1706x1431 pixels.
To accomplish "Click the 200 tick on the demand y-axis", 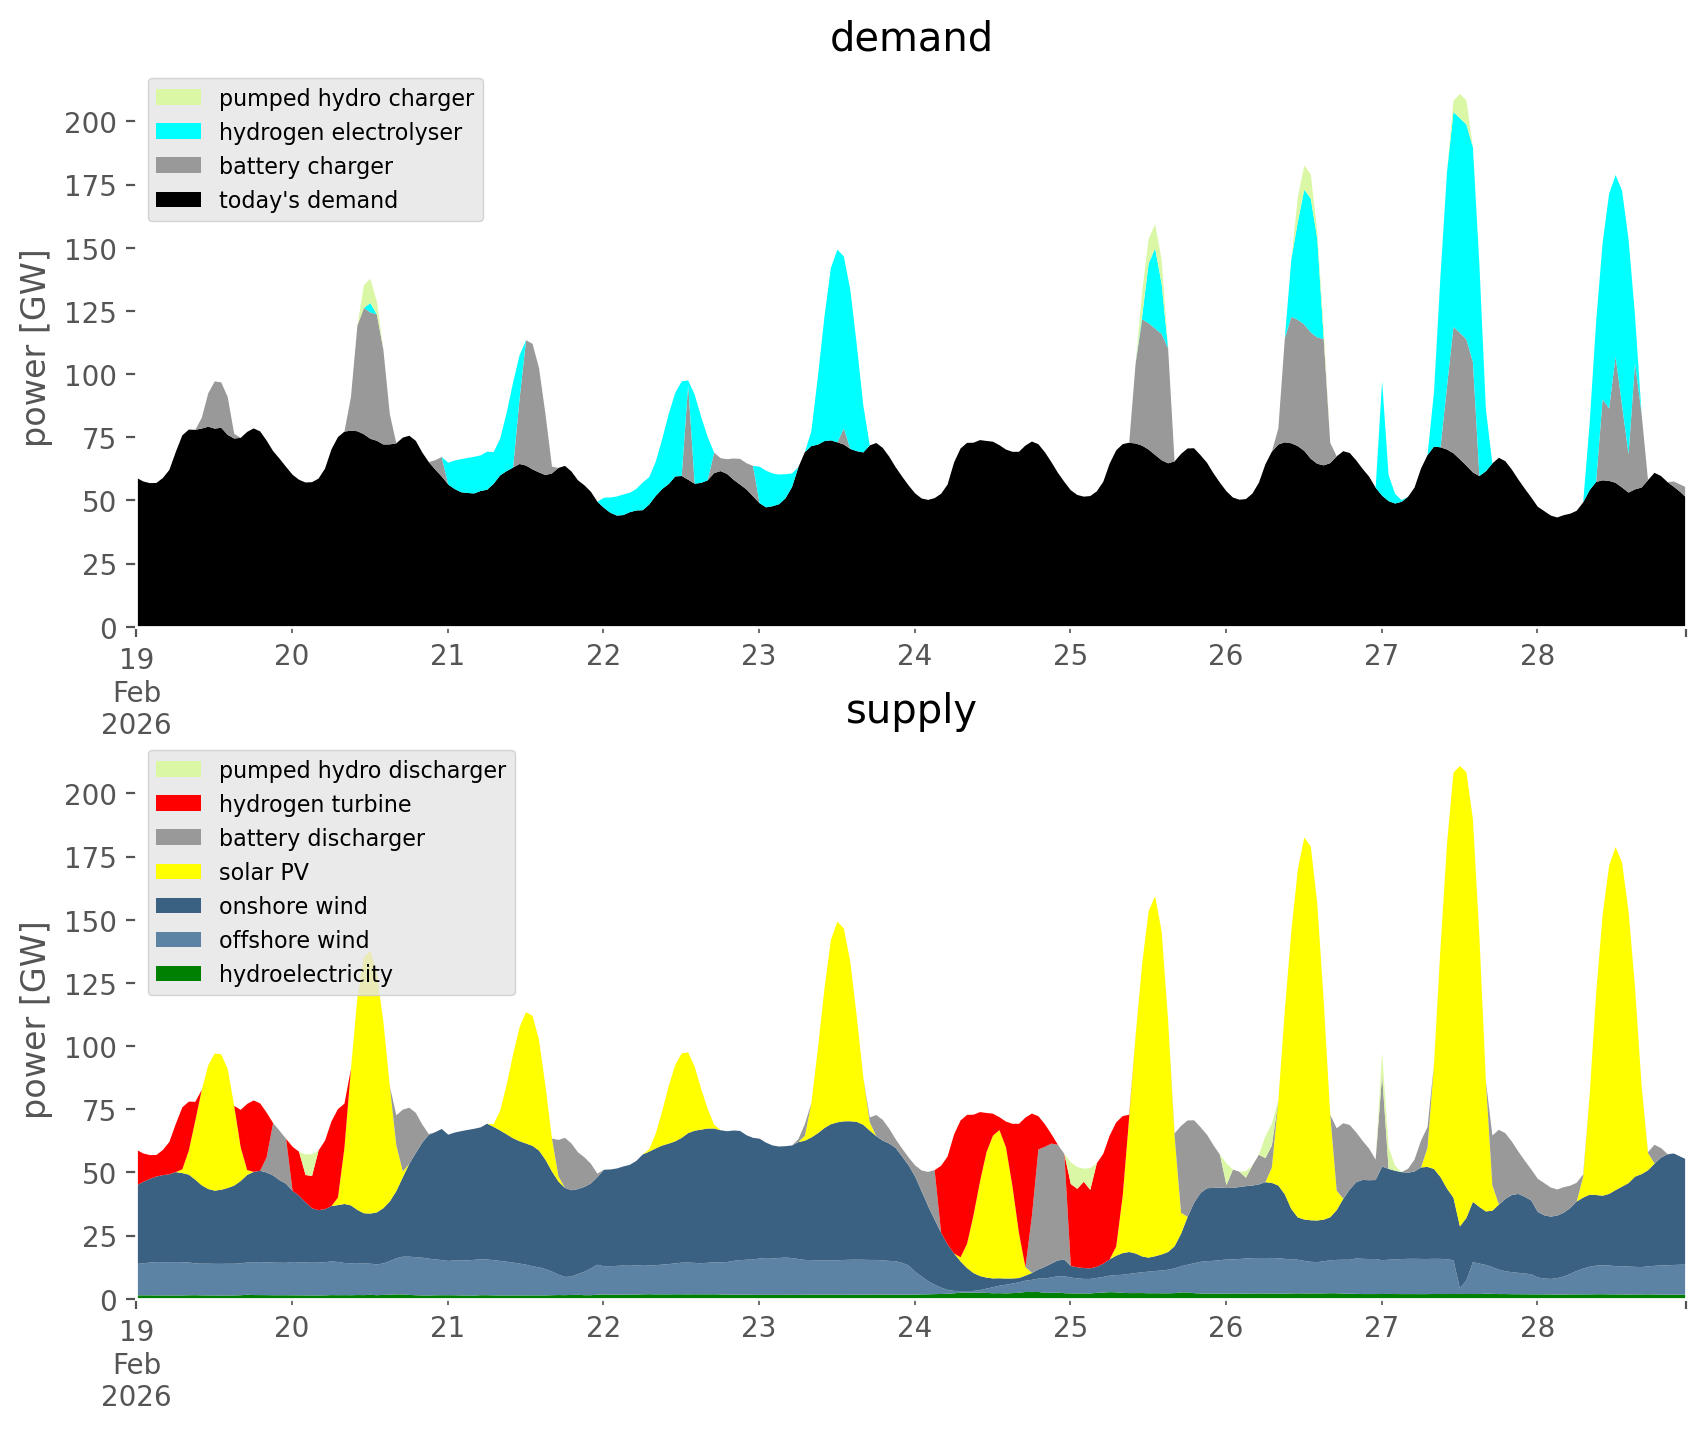I will pos(91,122).
